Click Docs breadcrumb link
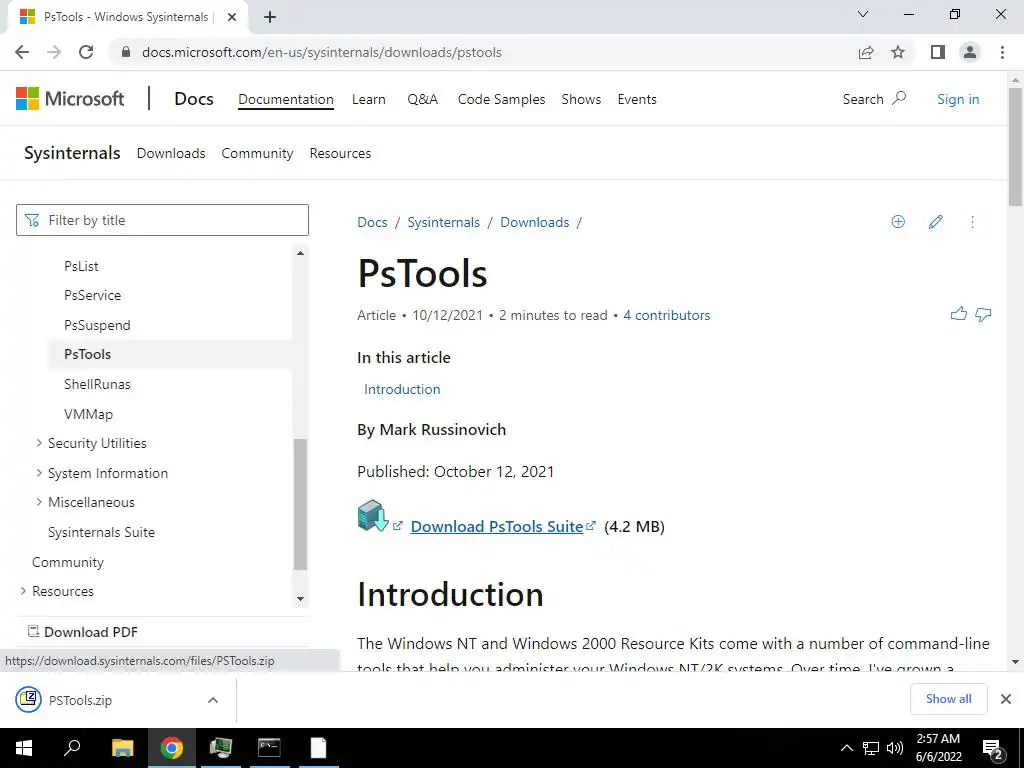This screenshot has height=768, width=1024. pyautogui.click(x=372, y=222)
